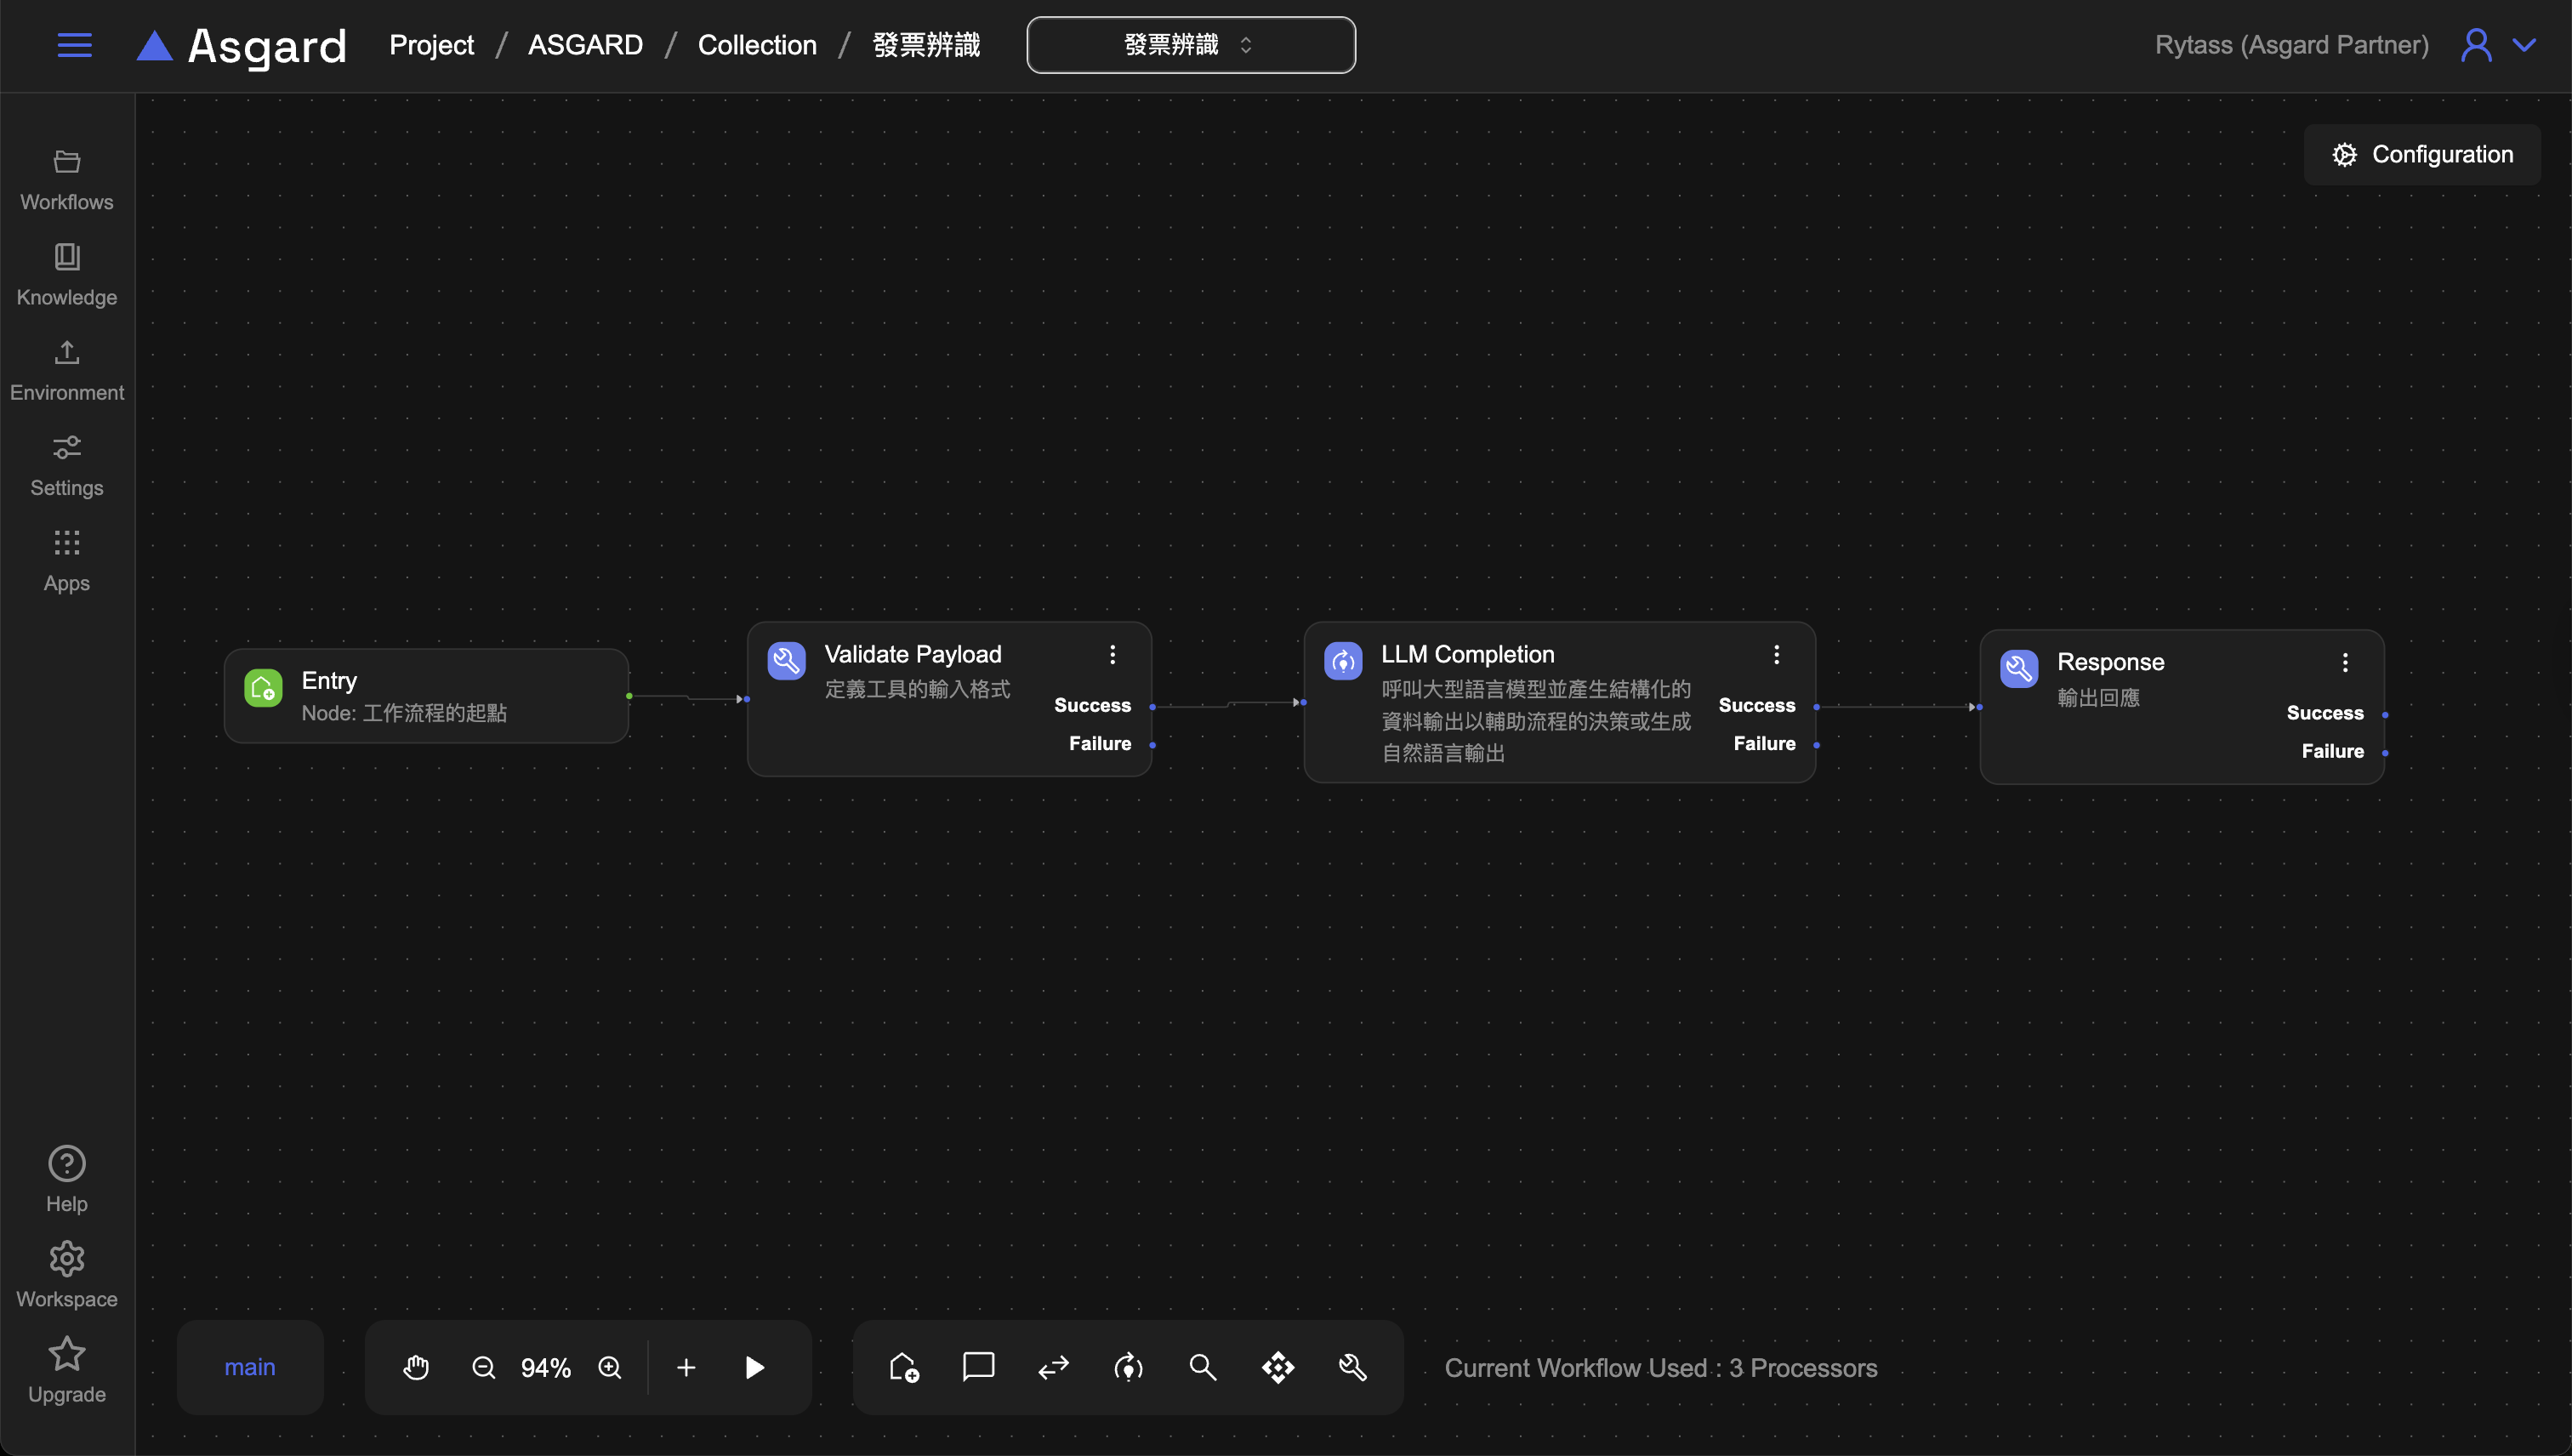Open the 發票辨識 workflow dropdown
Screen dimensions: 2572x1456
click(x=1190, y=45)
